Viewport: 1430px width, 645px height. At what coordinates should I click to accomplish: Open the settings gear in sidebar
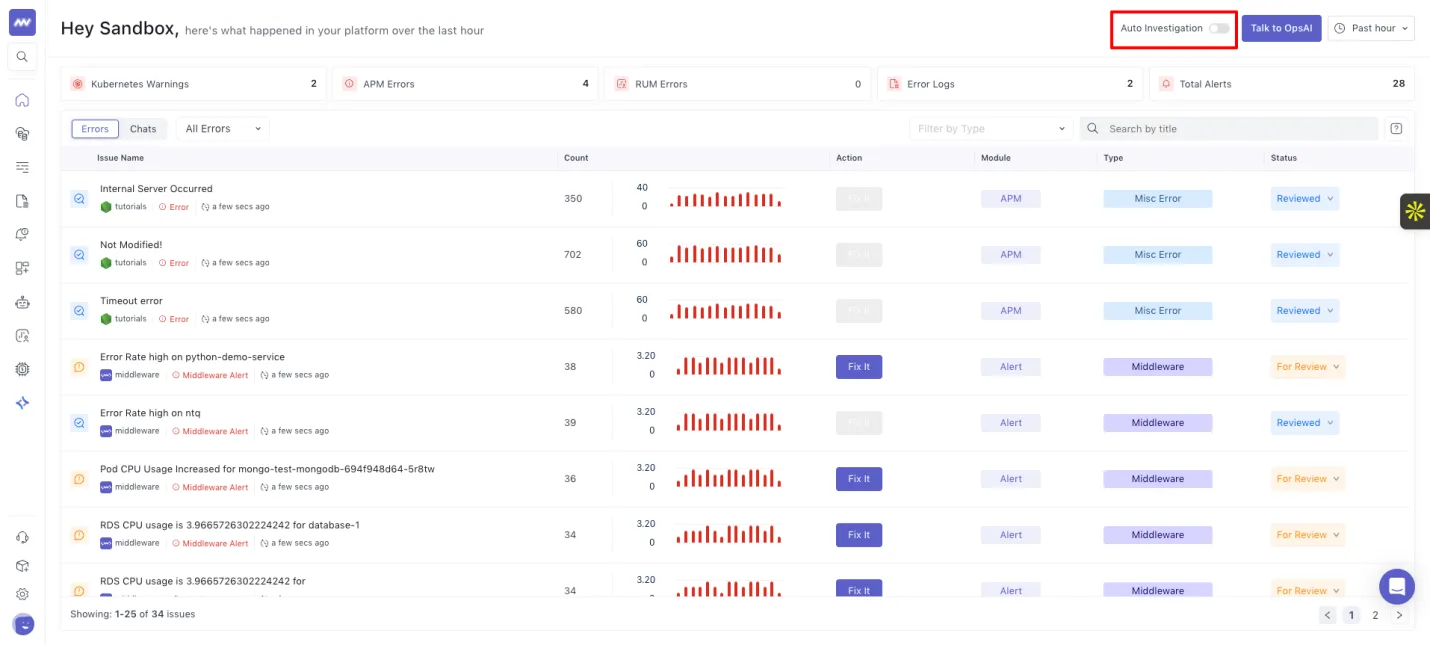pos(22,594)
